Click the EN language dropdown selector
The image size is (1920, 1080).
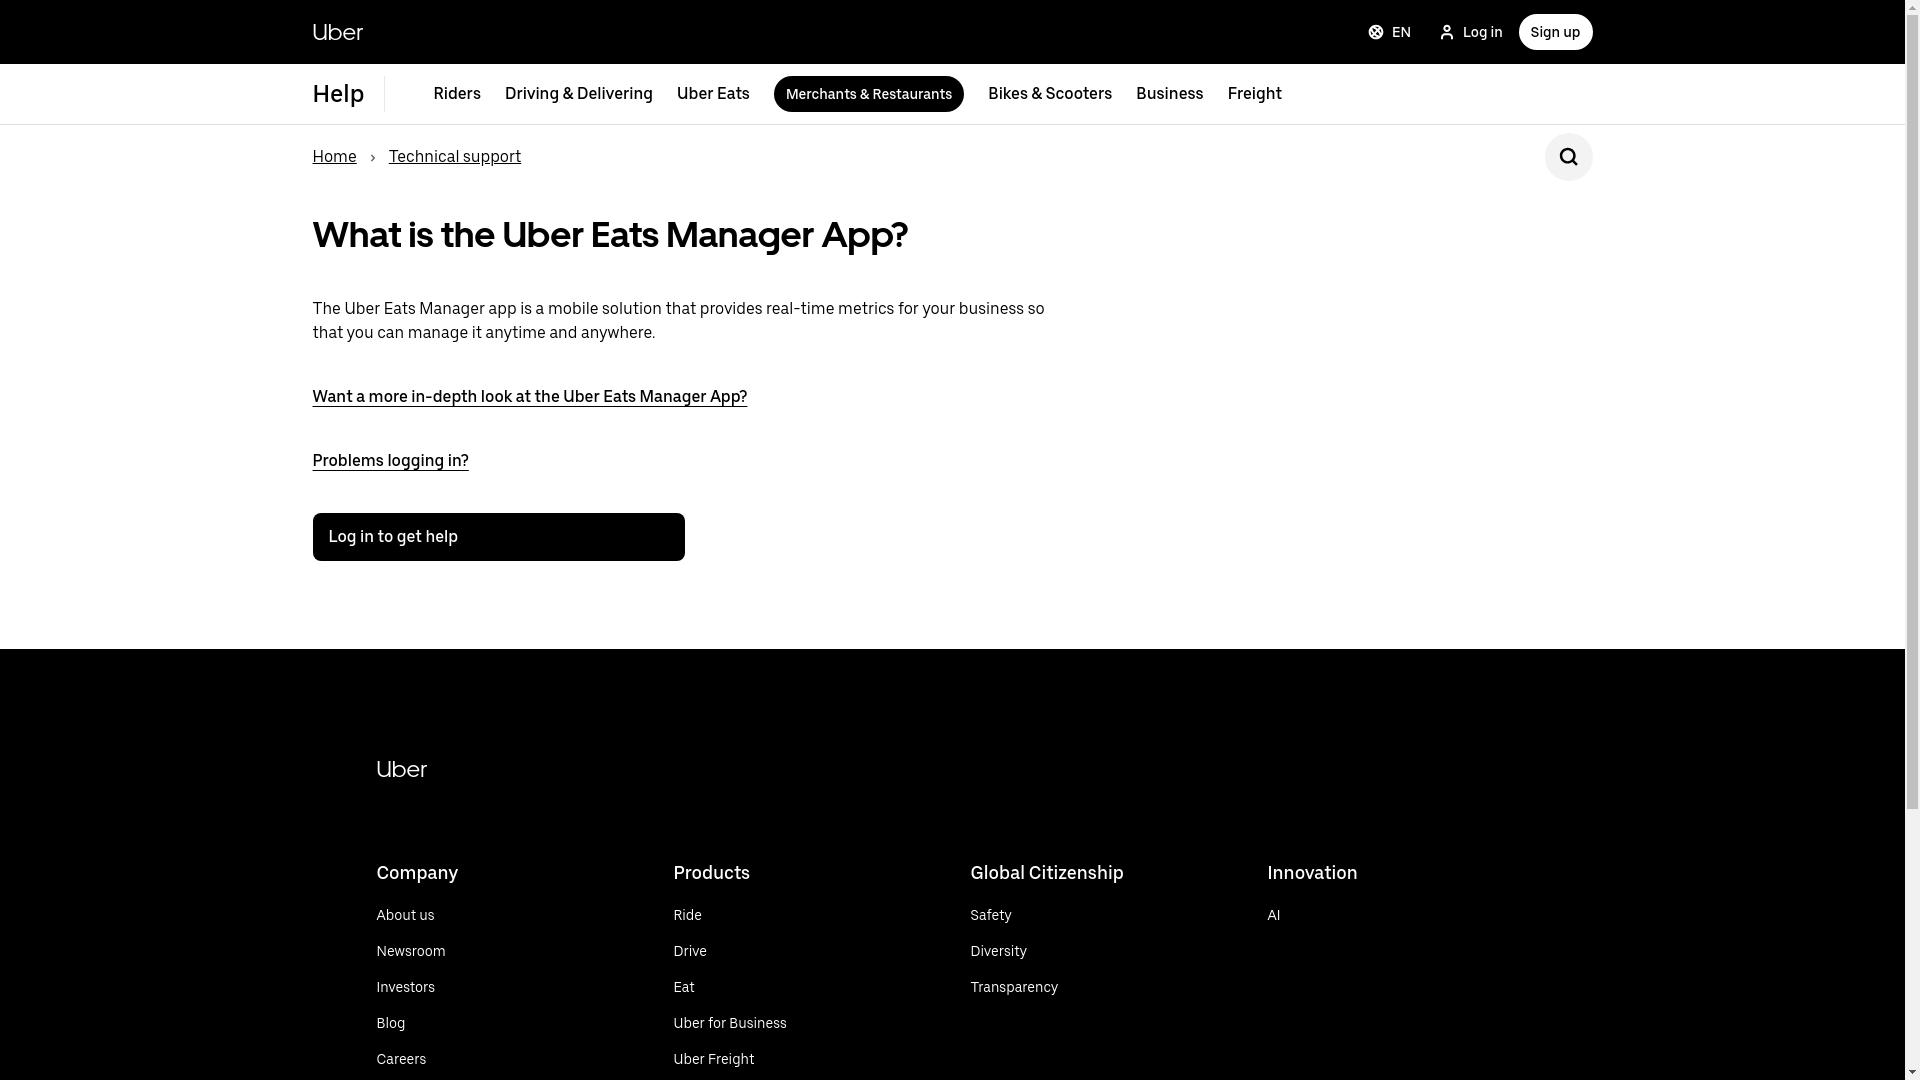point(1389,32)
